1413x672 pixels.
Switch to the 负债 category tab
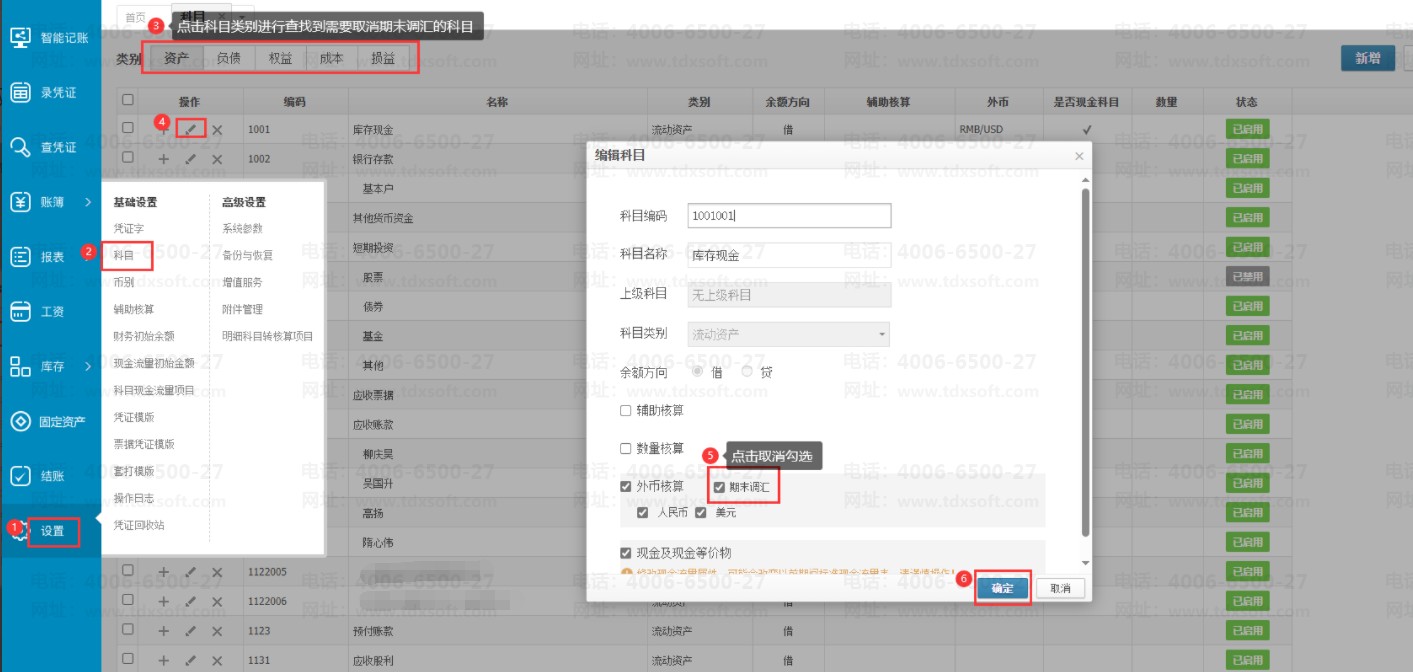tap(228, 59)
